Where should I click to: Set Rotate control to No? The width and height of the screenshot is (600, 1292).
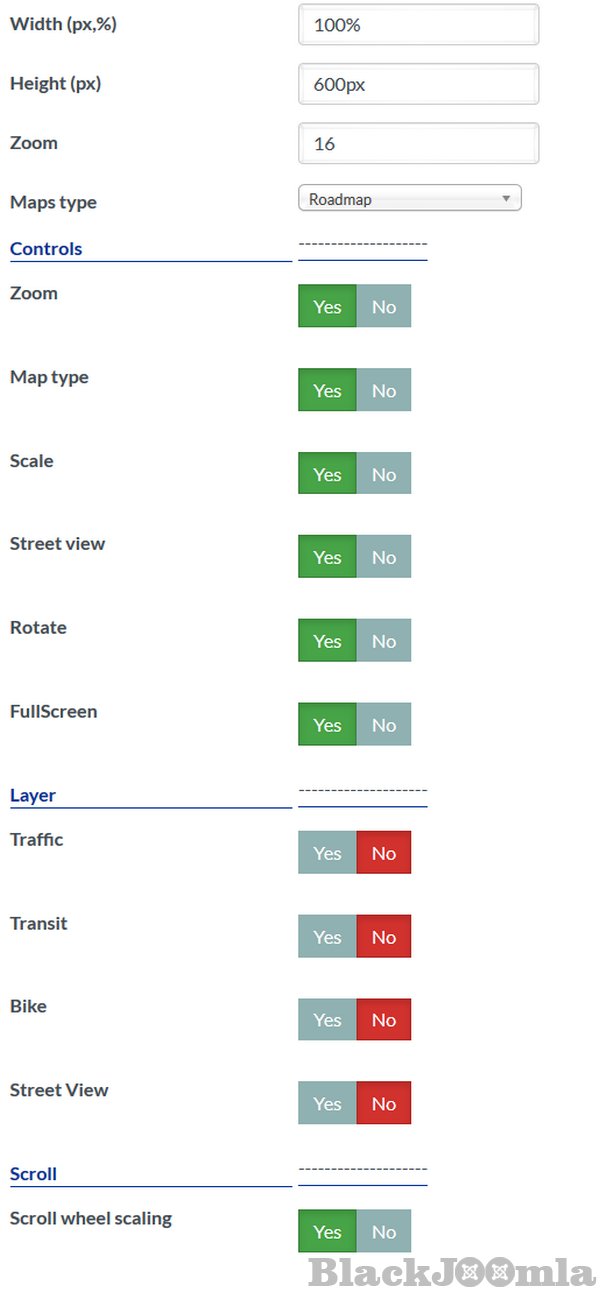pos(384,641)
